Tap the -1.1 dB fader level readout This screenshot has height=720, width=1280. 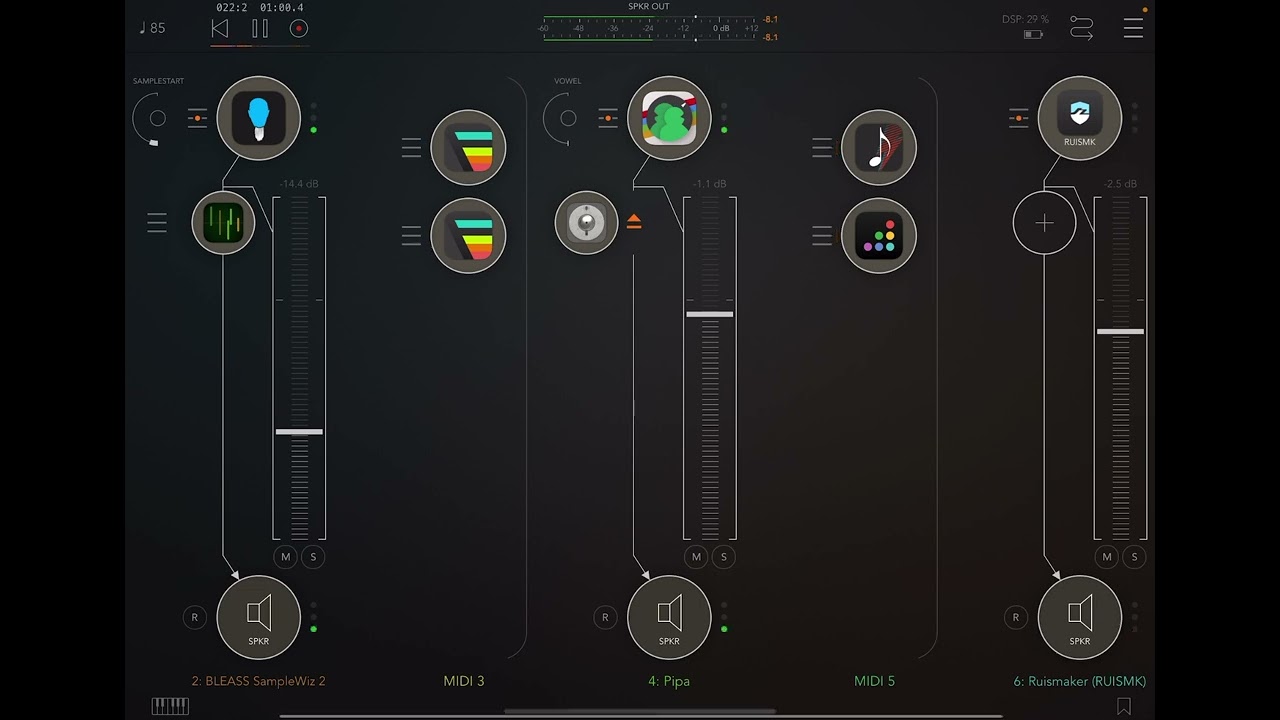pos(710,184)
